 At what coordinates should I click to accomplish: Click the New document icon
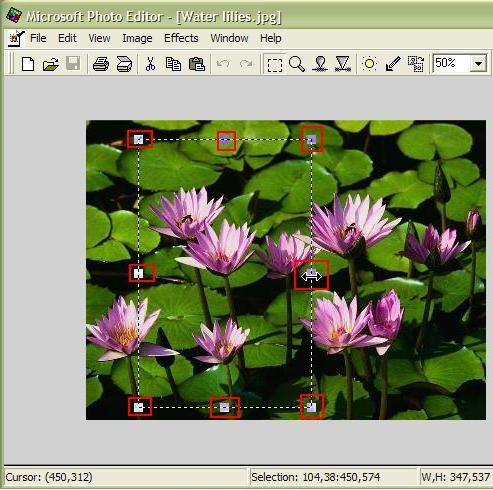tap(28, 63)
